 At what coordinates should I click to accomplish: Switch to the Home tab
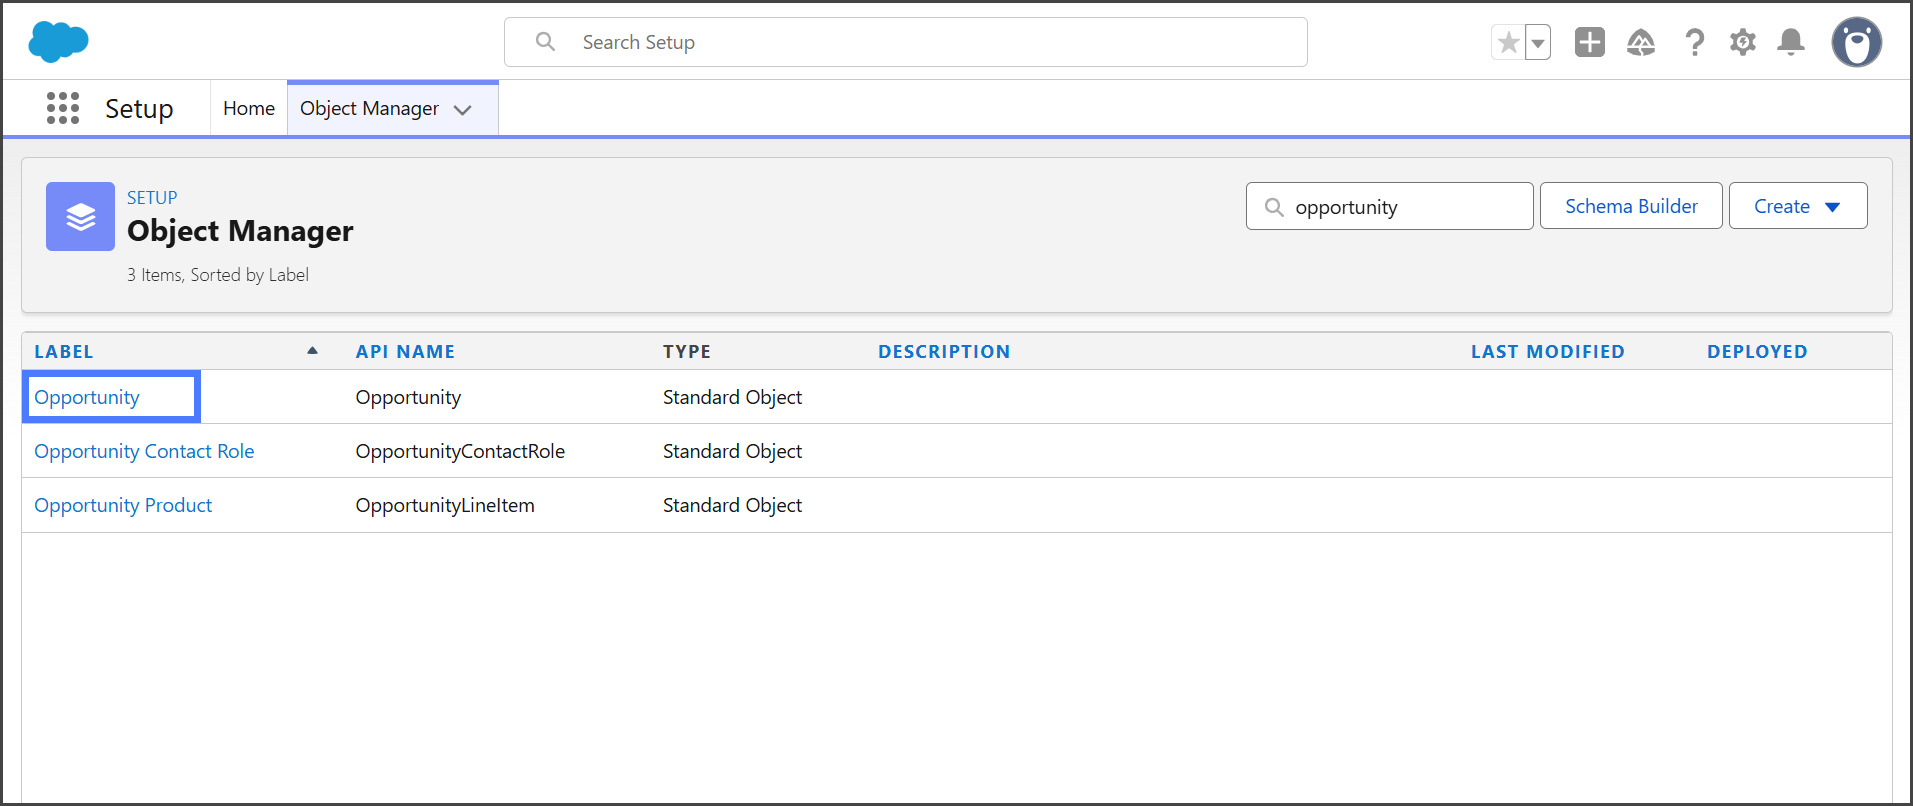pyautogui.click(x=248, y=108)
